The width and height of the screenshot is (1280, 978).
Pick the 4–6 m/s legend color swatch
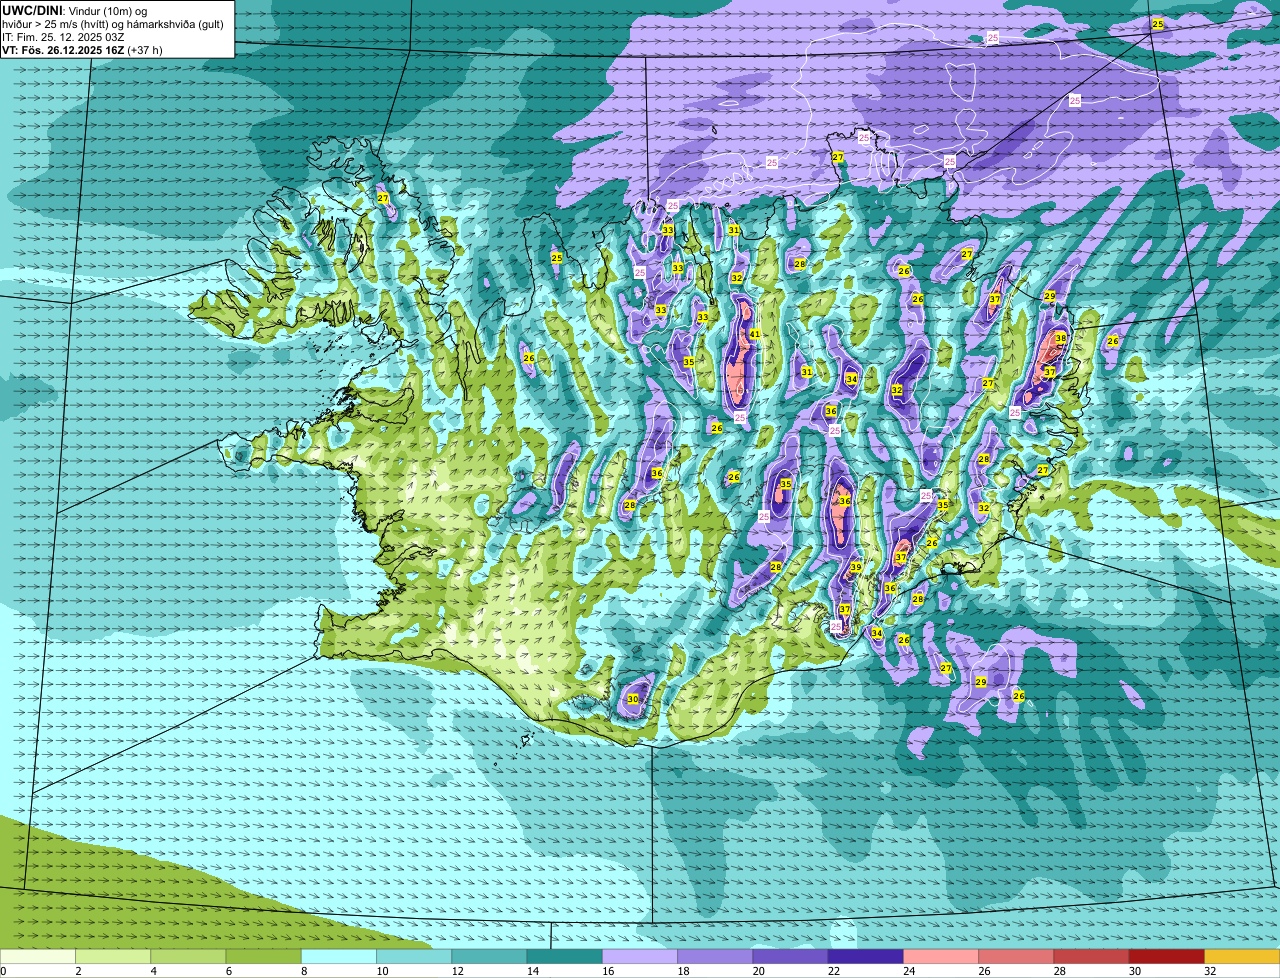188,957
